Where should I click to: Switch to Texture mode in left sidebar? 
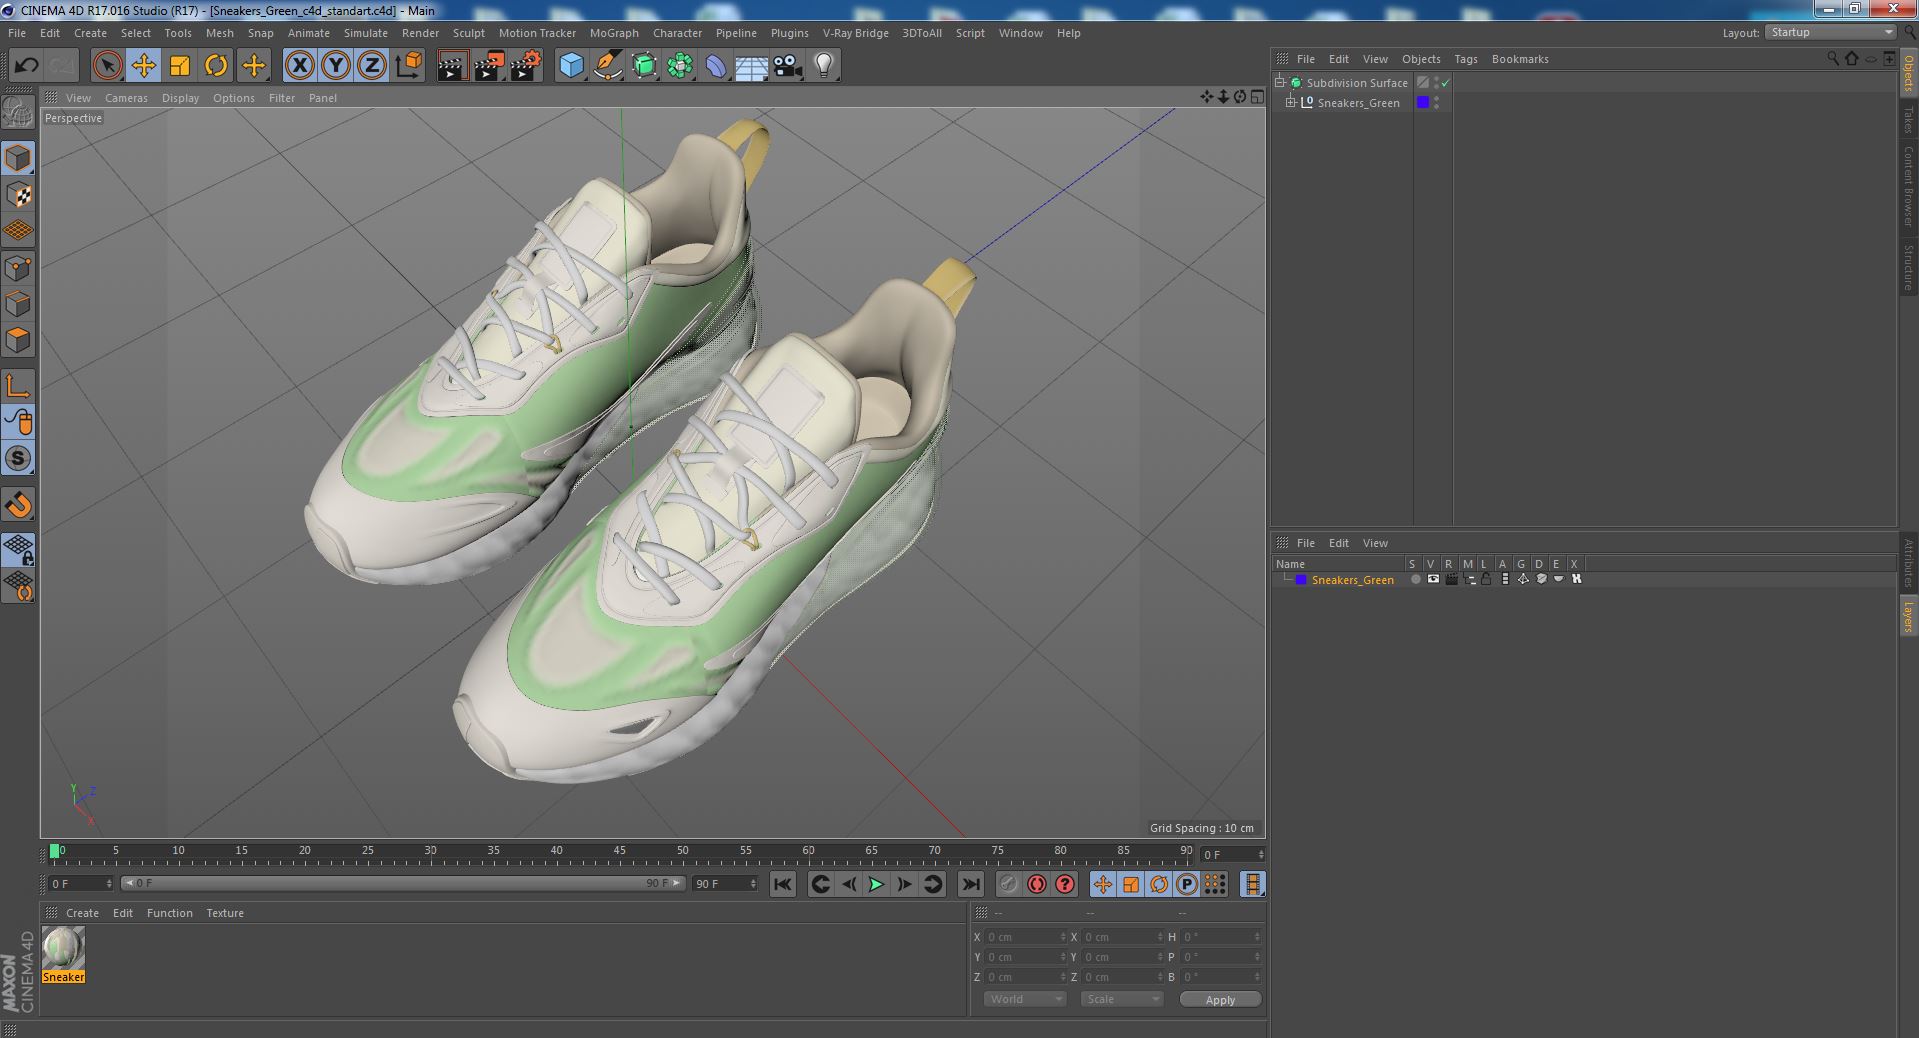coord(18,195)
